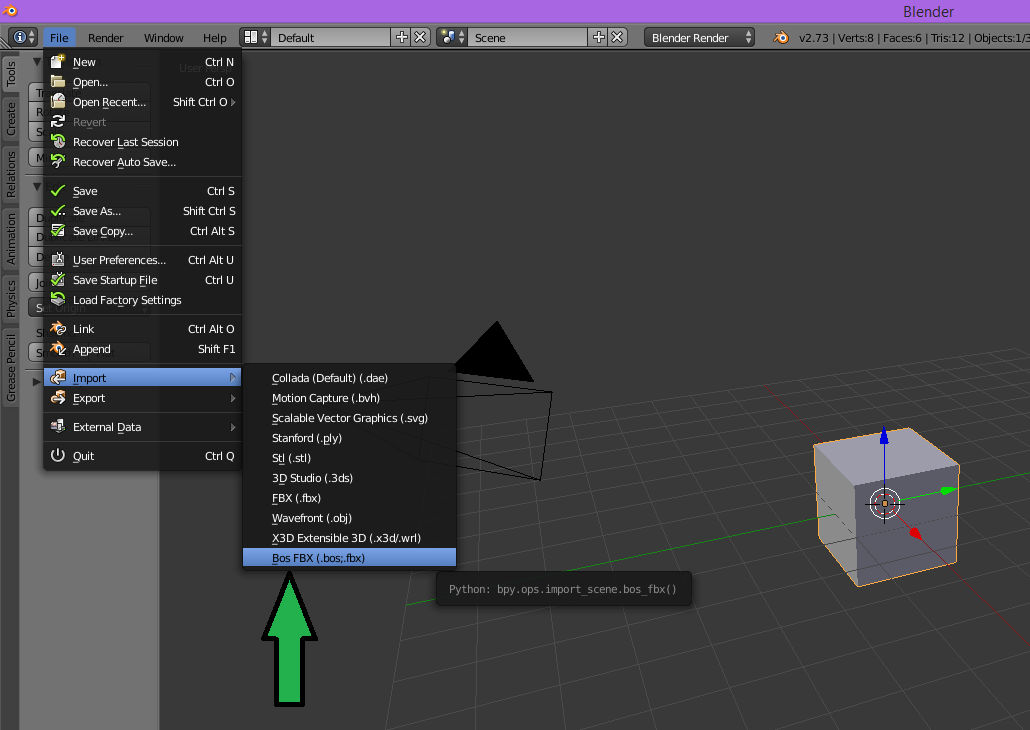Add a new scene
The image size is (1030, 730).
coord(598,37)
